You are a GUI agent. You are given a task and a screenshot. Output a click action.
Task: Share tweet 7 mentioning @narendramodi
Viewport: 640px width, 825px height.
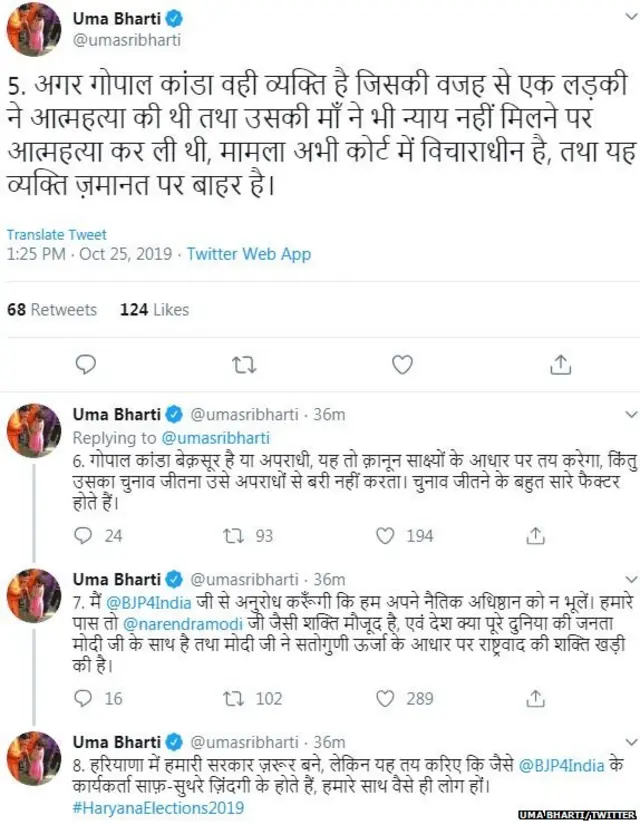535,699
